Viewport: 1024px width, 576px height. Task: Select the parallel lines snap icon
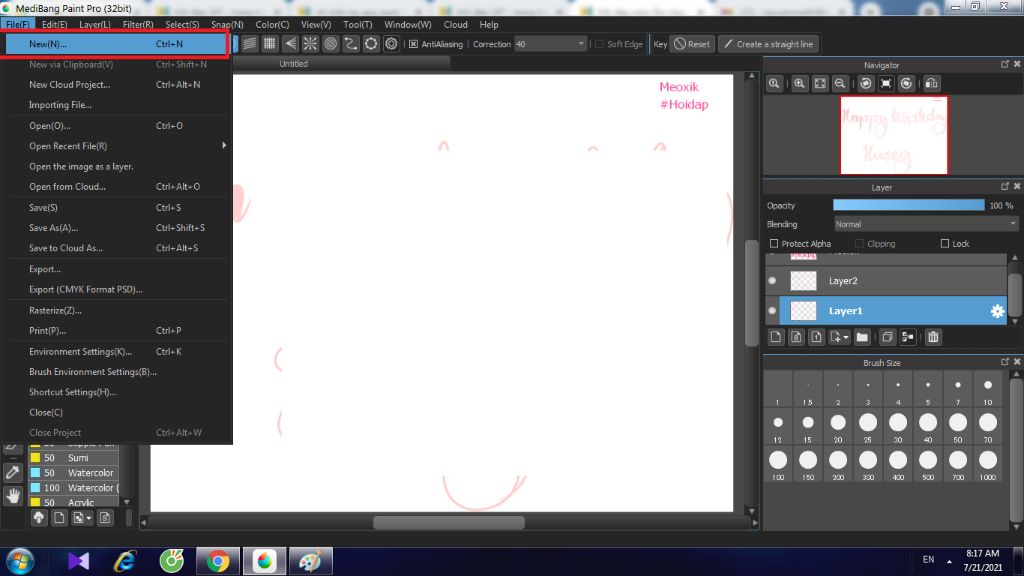click(249, 44)
